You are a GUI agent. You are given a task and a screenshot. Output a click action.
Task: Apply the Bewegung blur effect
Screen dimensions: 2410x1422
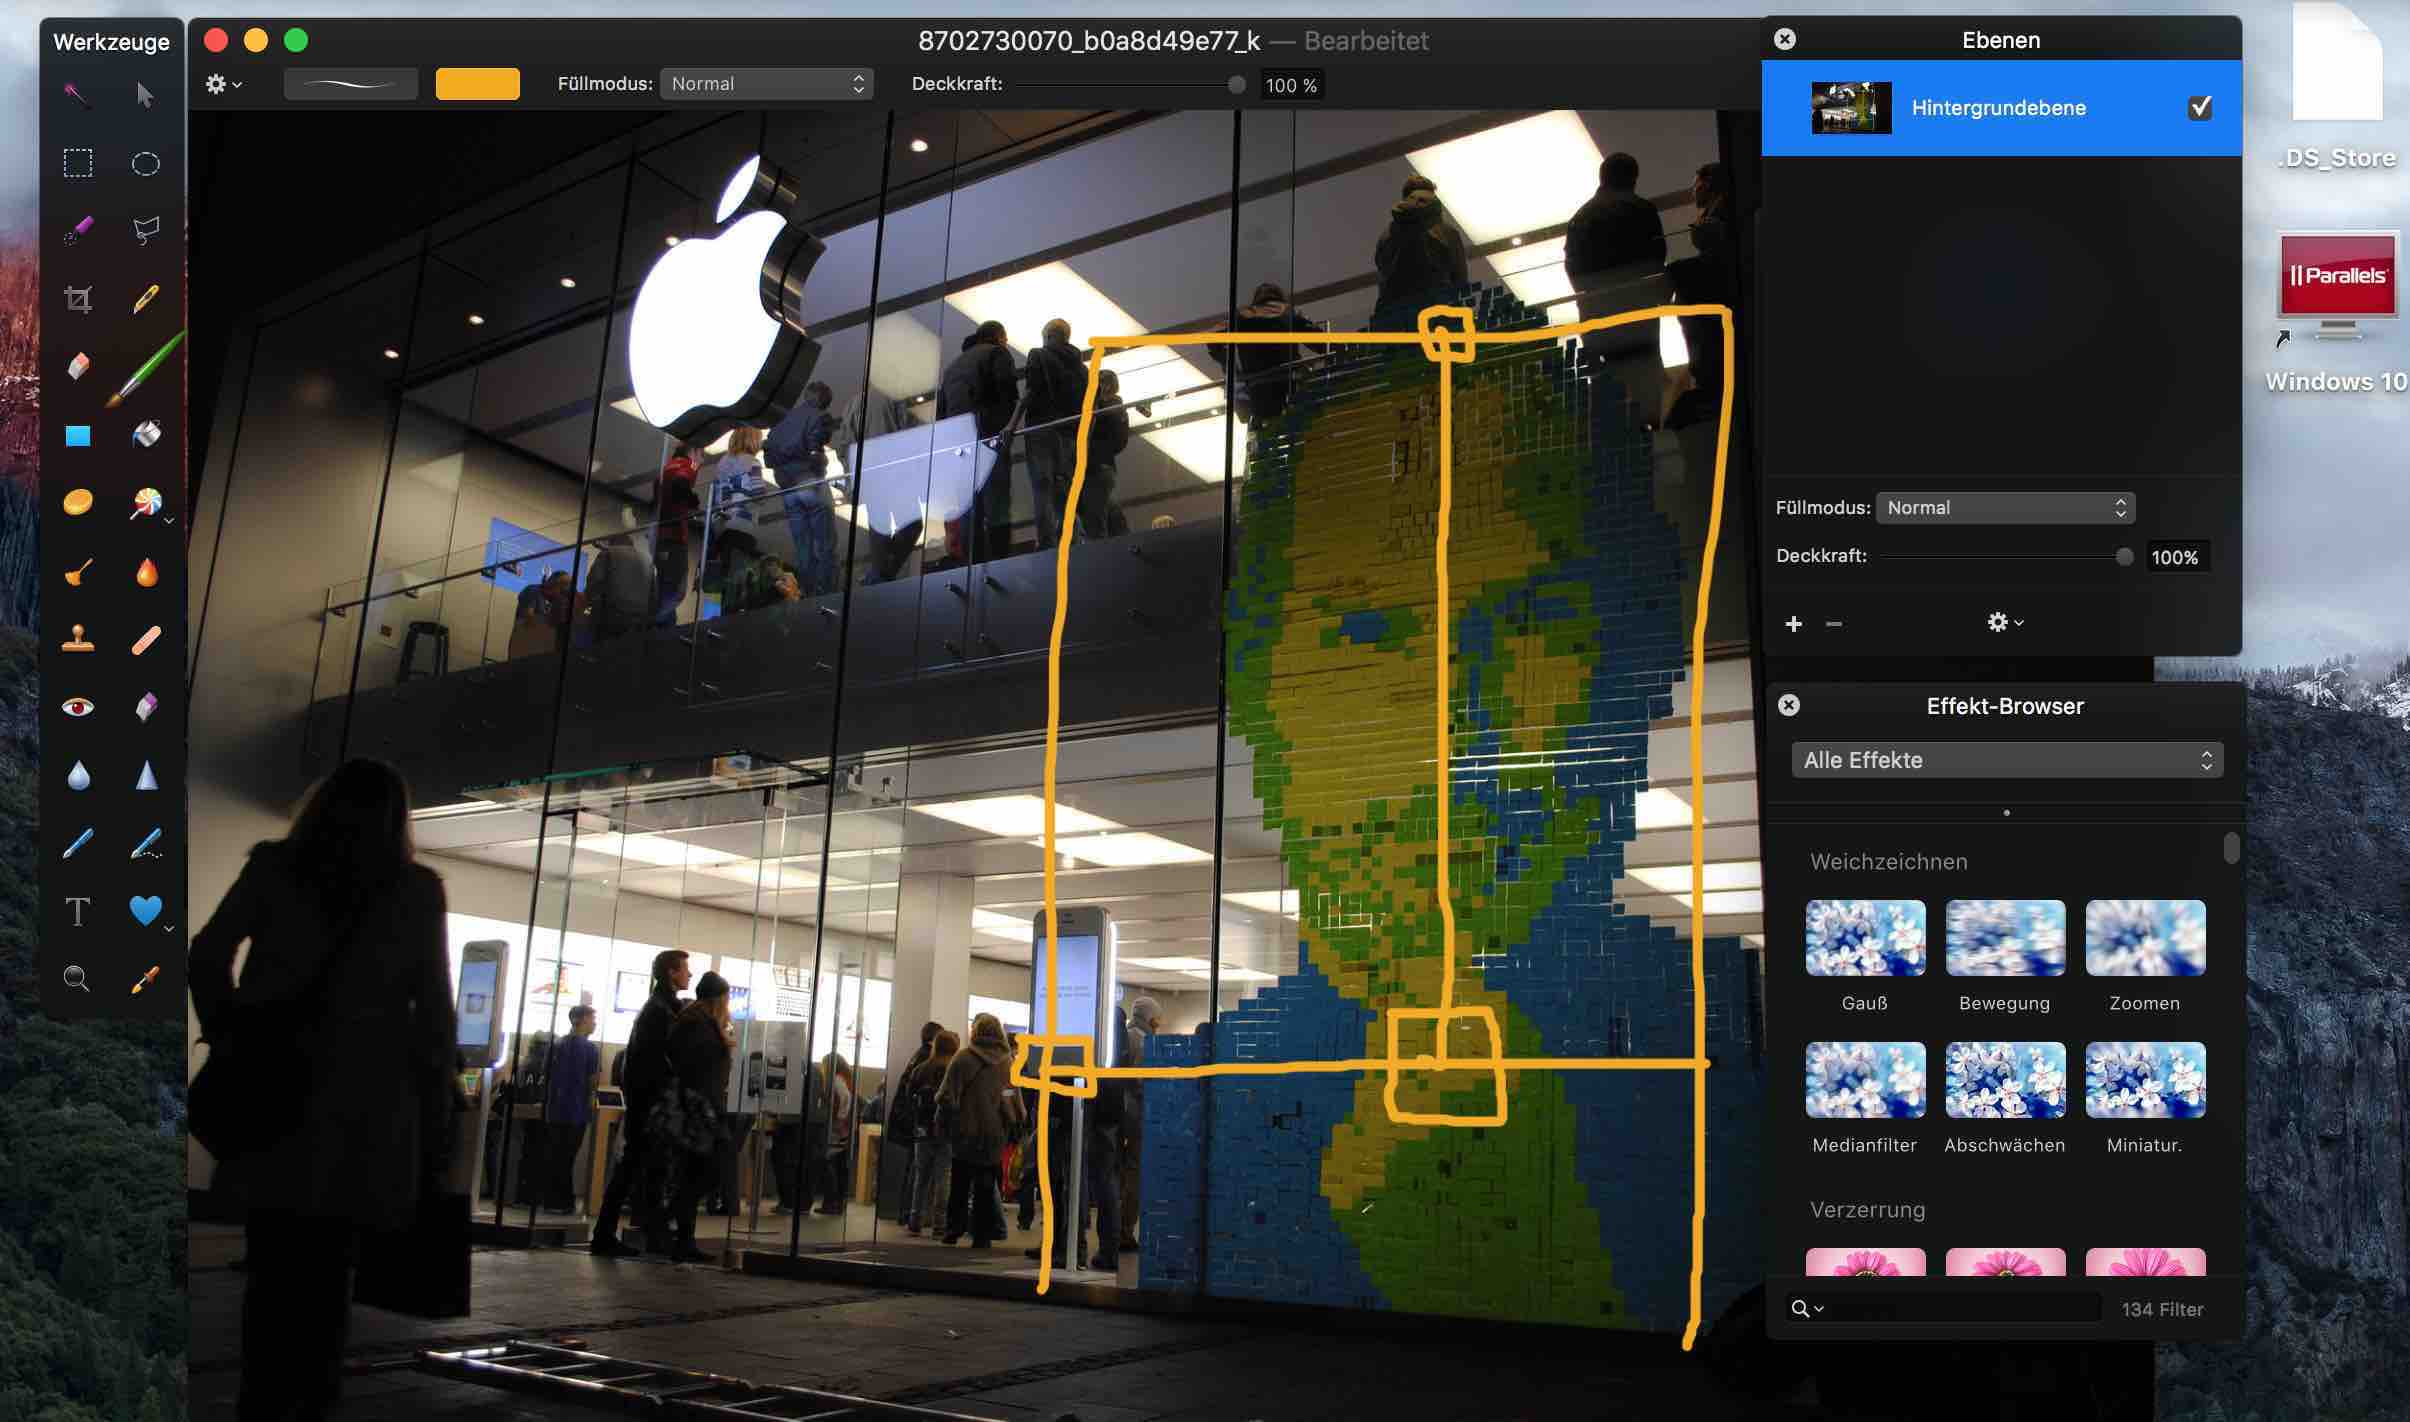tap(2005, 938)
